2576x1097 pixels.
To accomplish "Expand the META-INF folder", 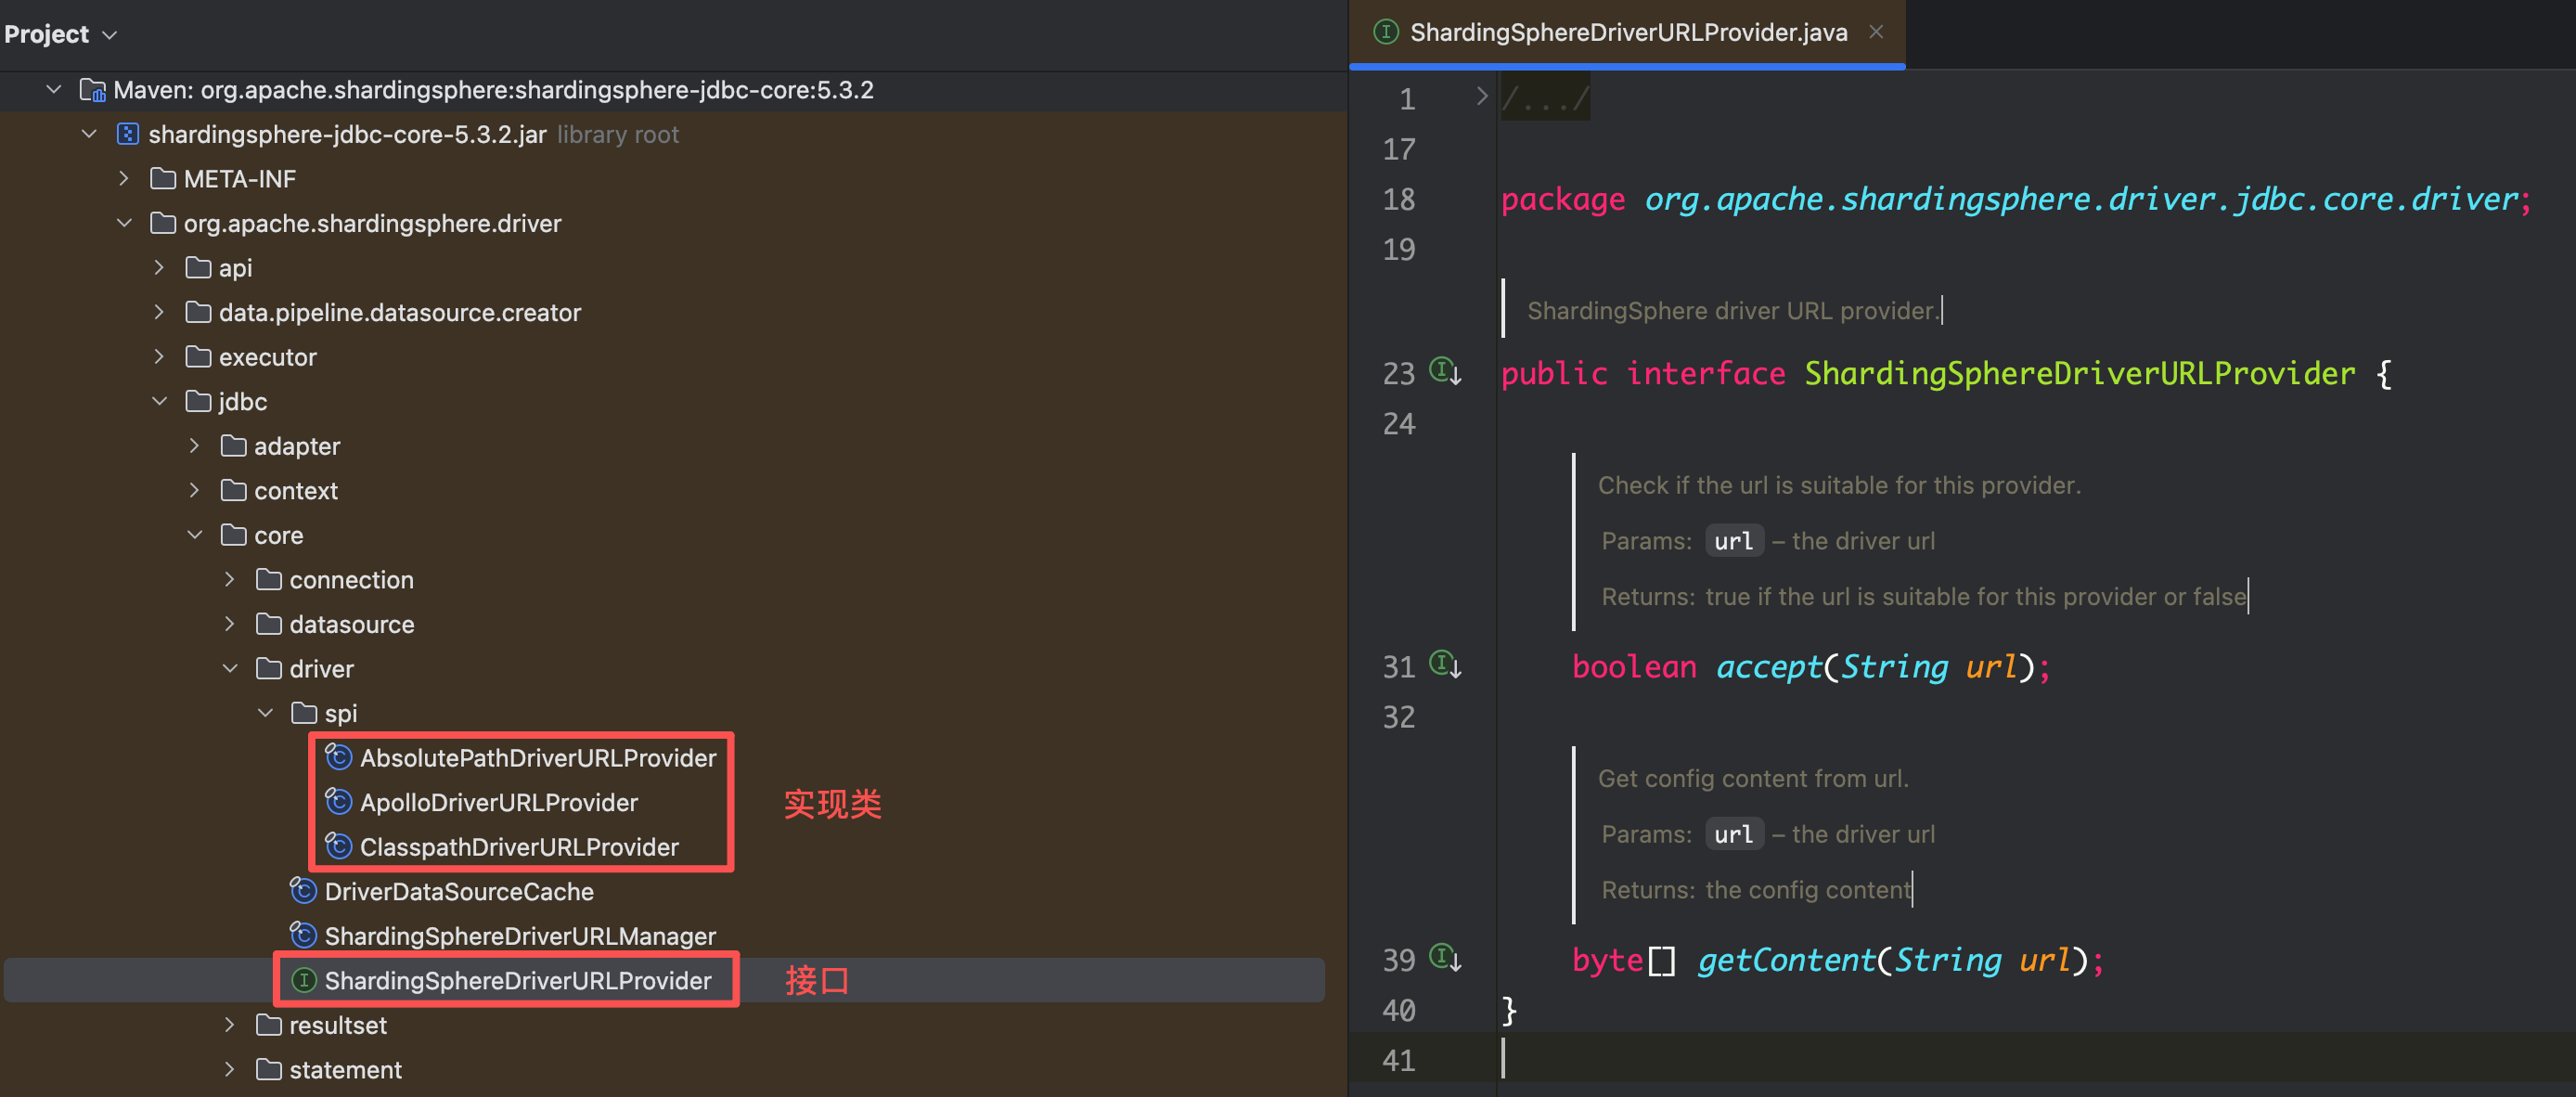I will coord(124,179).
